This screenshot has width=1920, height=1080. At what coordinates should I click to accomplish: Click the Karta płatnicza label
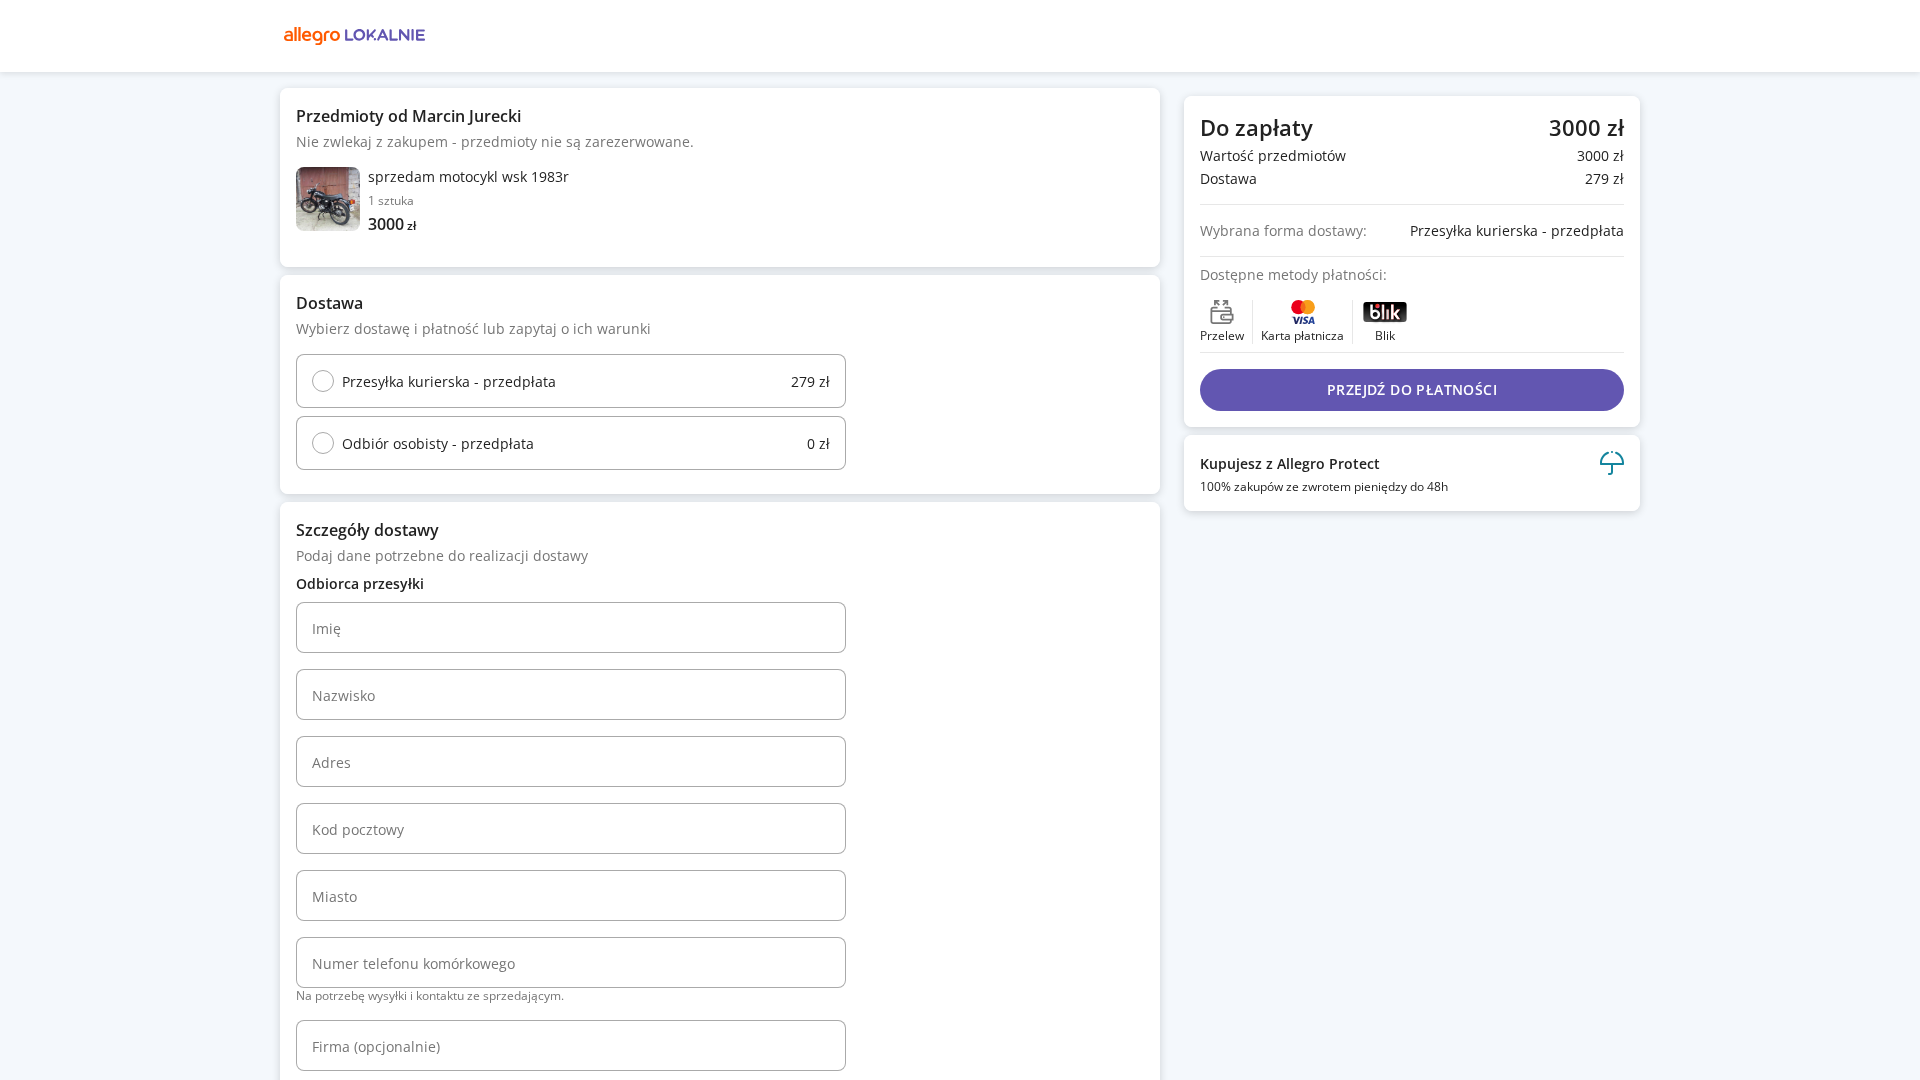(1302, 336)
